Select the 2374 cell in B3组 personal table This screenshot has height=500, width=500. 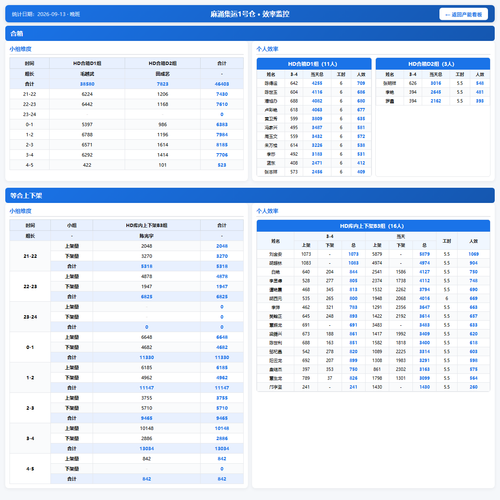pyautogui.click(x=377, y=281)
